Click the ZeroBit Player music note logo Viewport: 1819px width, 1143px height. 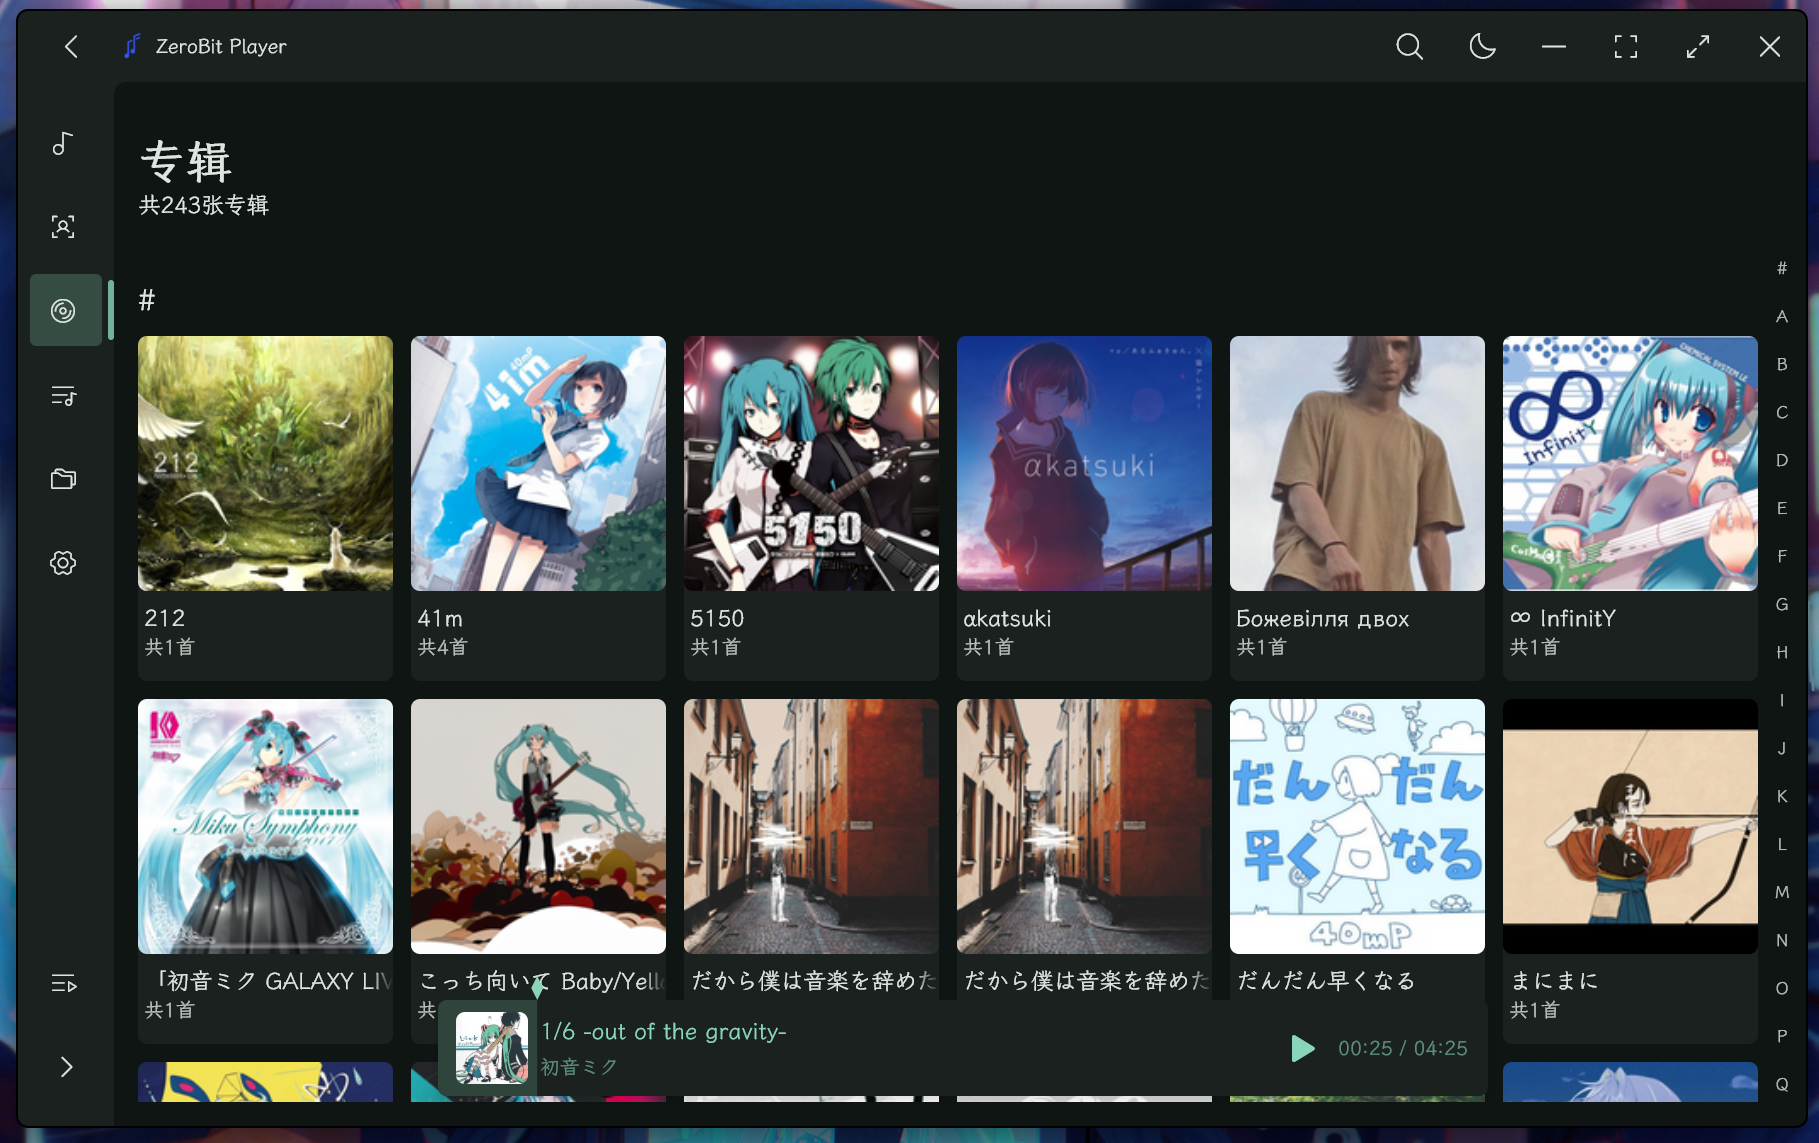(x=131, y=46)
